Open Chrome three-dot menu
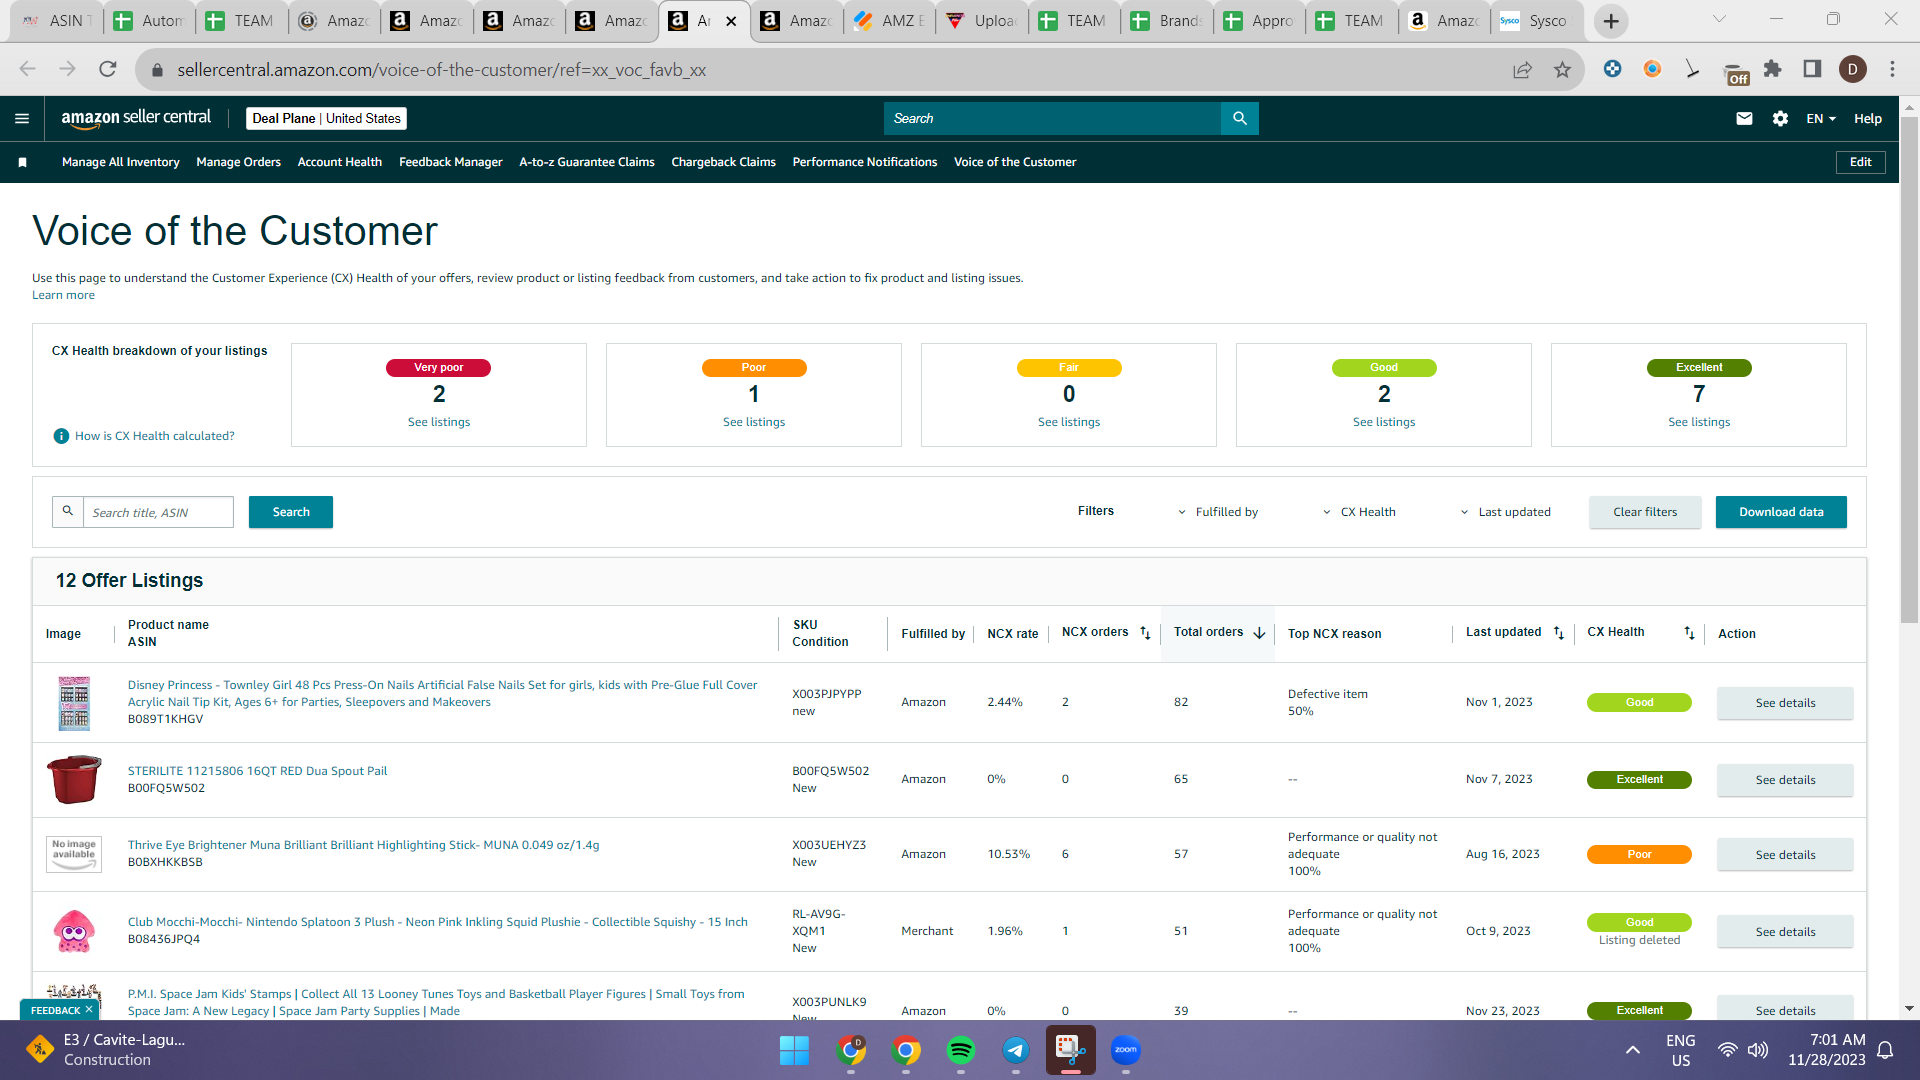The image size is (1920, 1080). point(1892,69)
